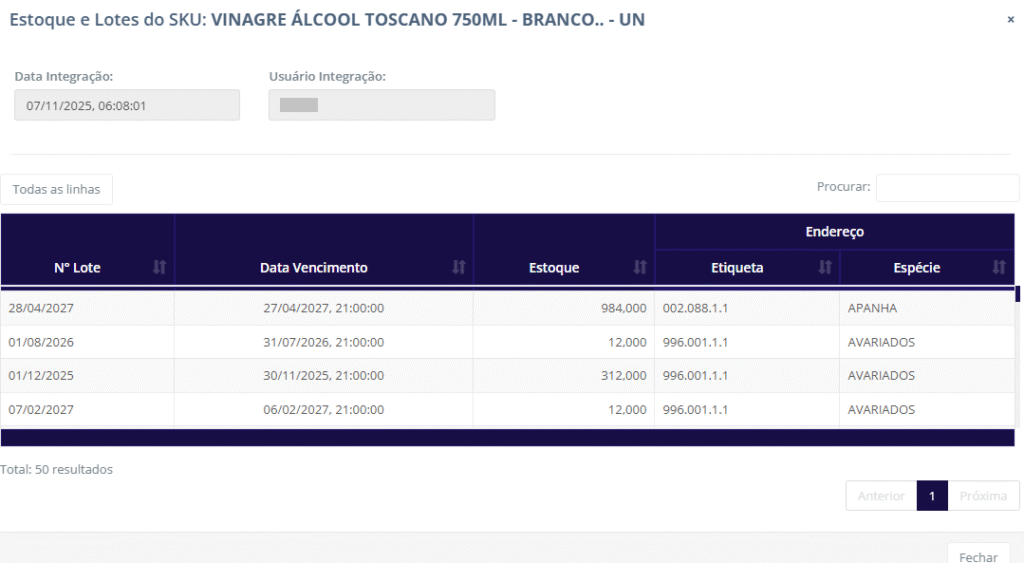Focus the Procurar search field
The width and height of the screenshot is (1024, 563).
tap(947, 187)
